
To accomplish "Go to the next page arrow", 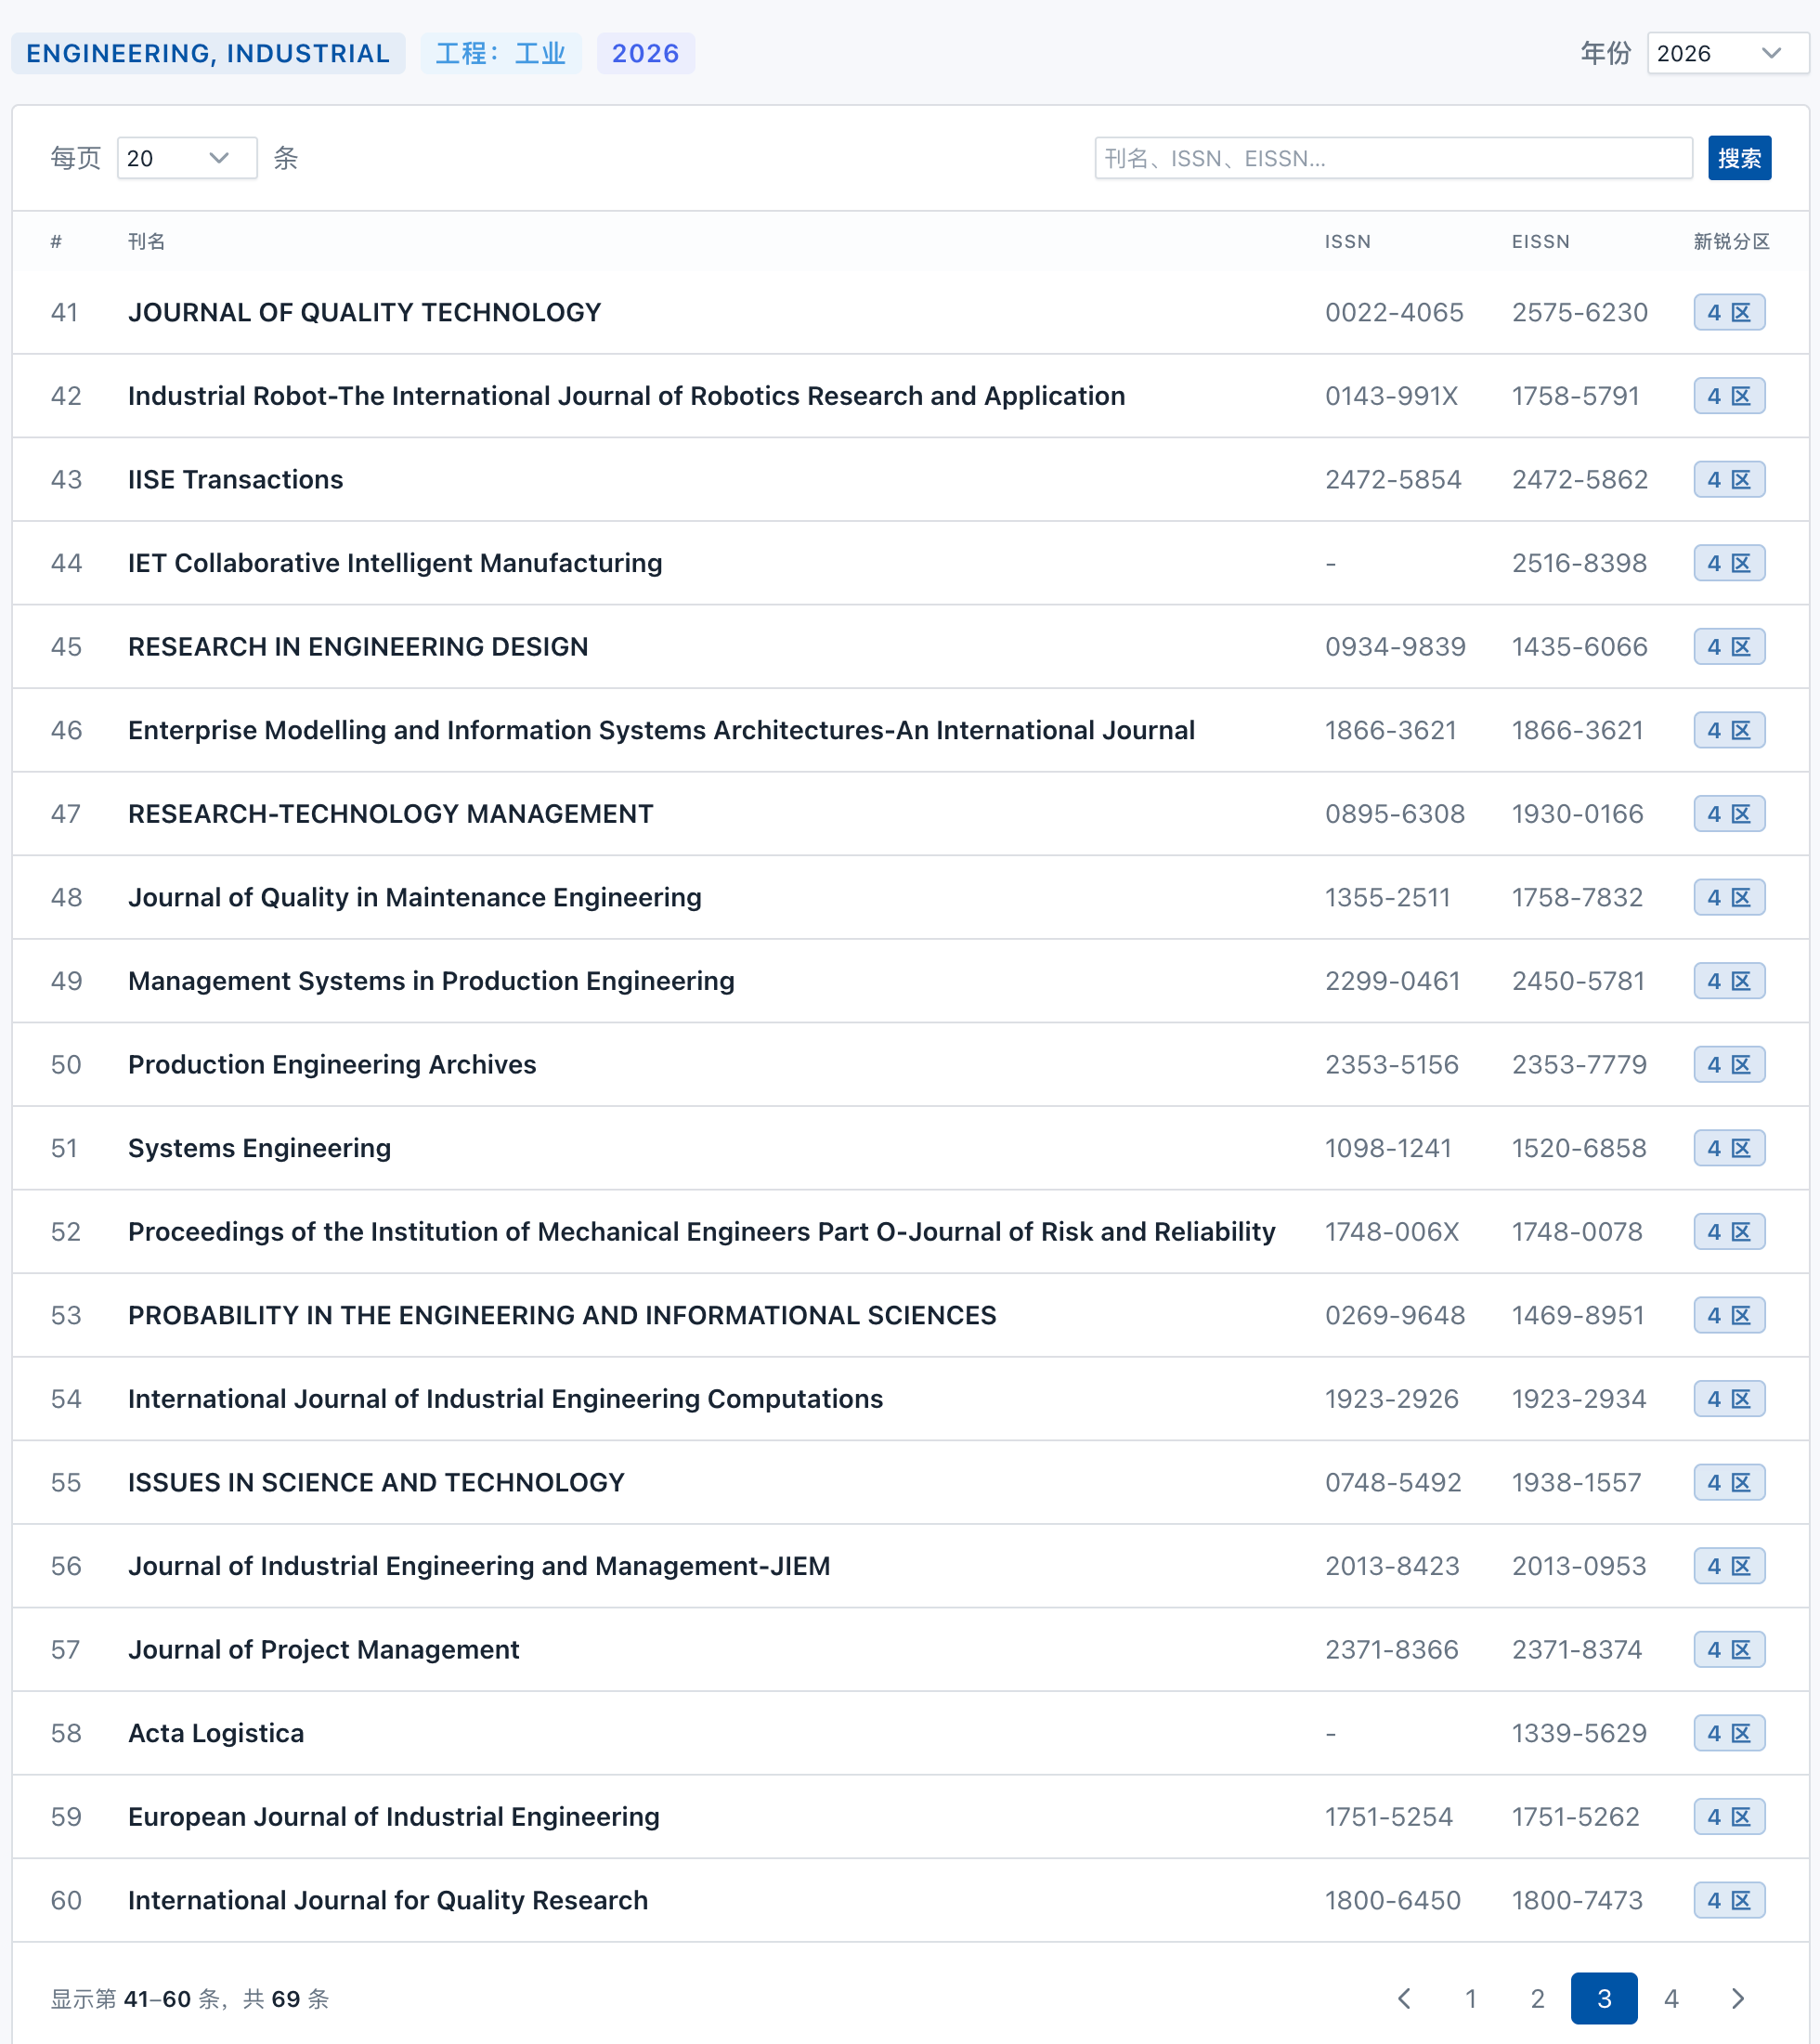I will (x=1738, y=1998).
